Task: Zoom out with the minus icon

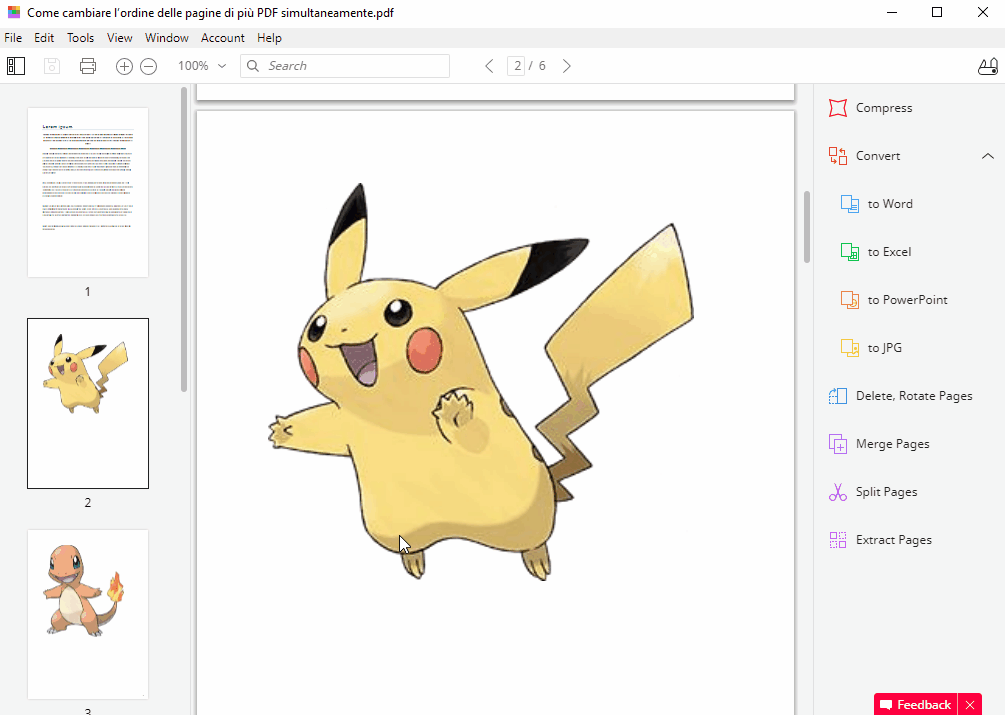Action: 149,66
